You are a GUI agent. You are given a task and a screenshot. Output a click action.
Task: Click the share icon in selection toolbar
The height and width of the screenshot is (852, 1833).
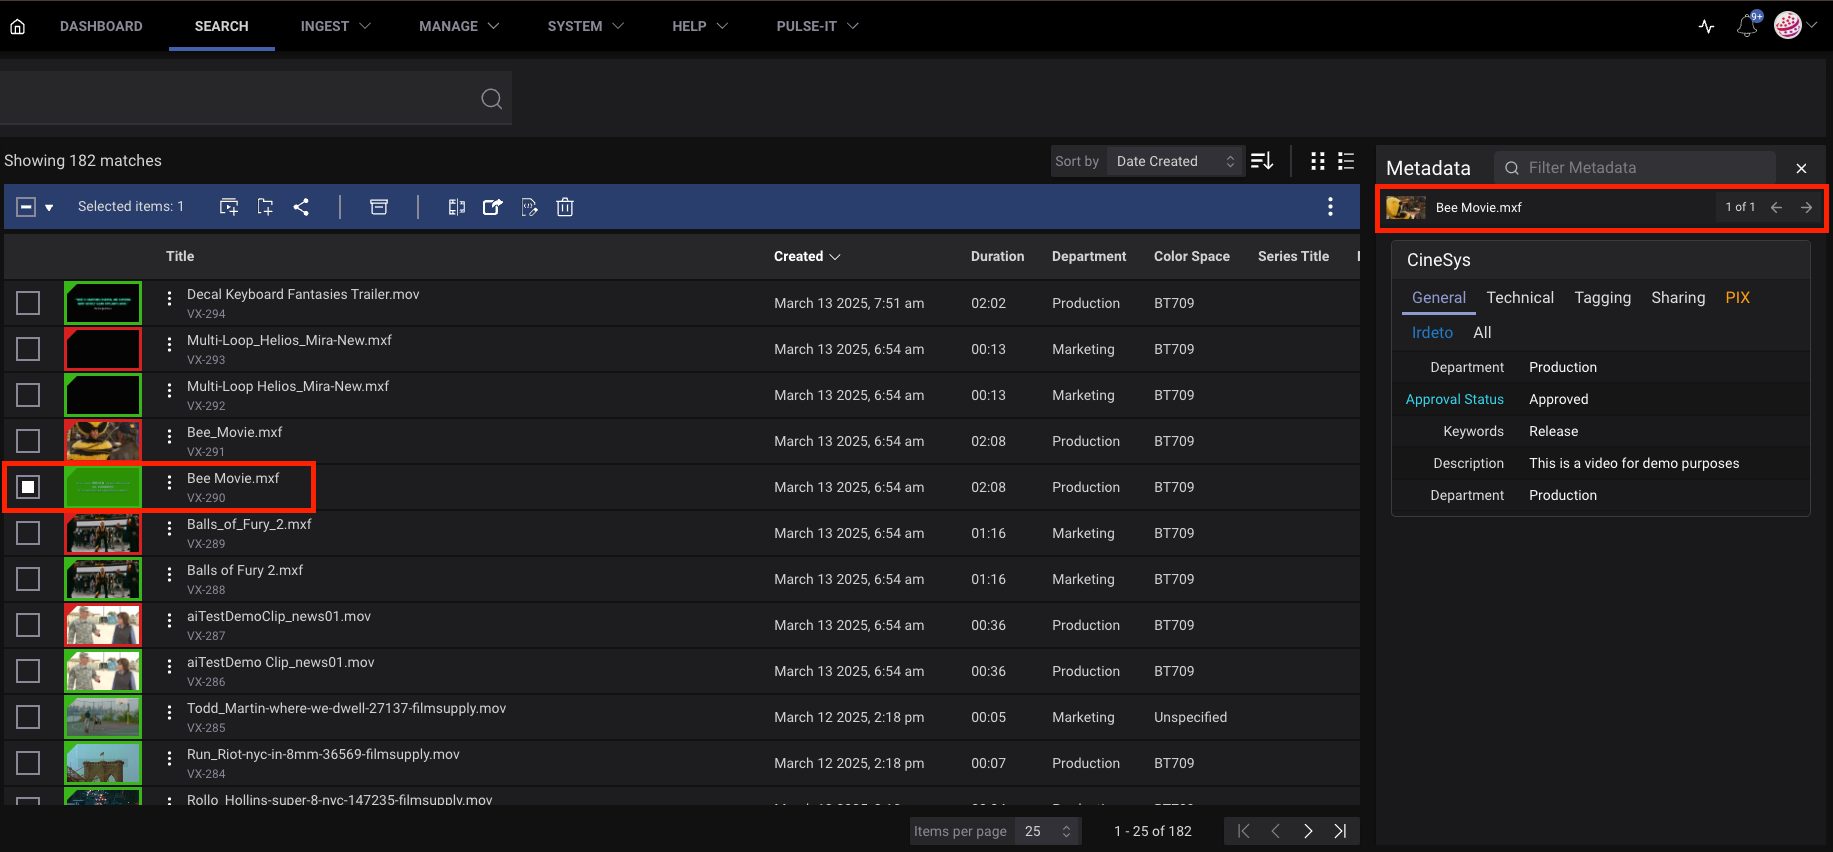[x=301, y=207]
